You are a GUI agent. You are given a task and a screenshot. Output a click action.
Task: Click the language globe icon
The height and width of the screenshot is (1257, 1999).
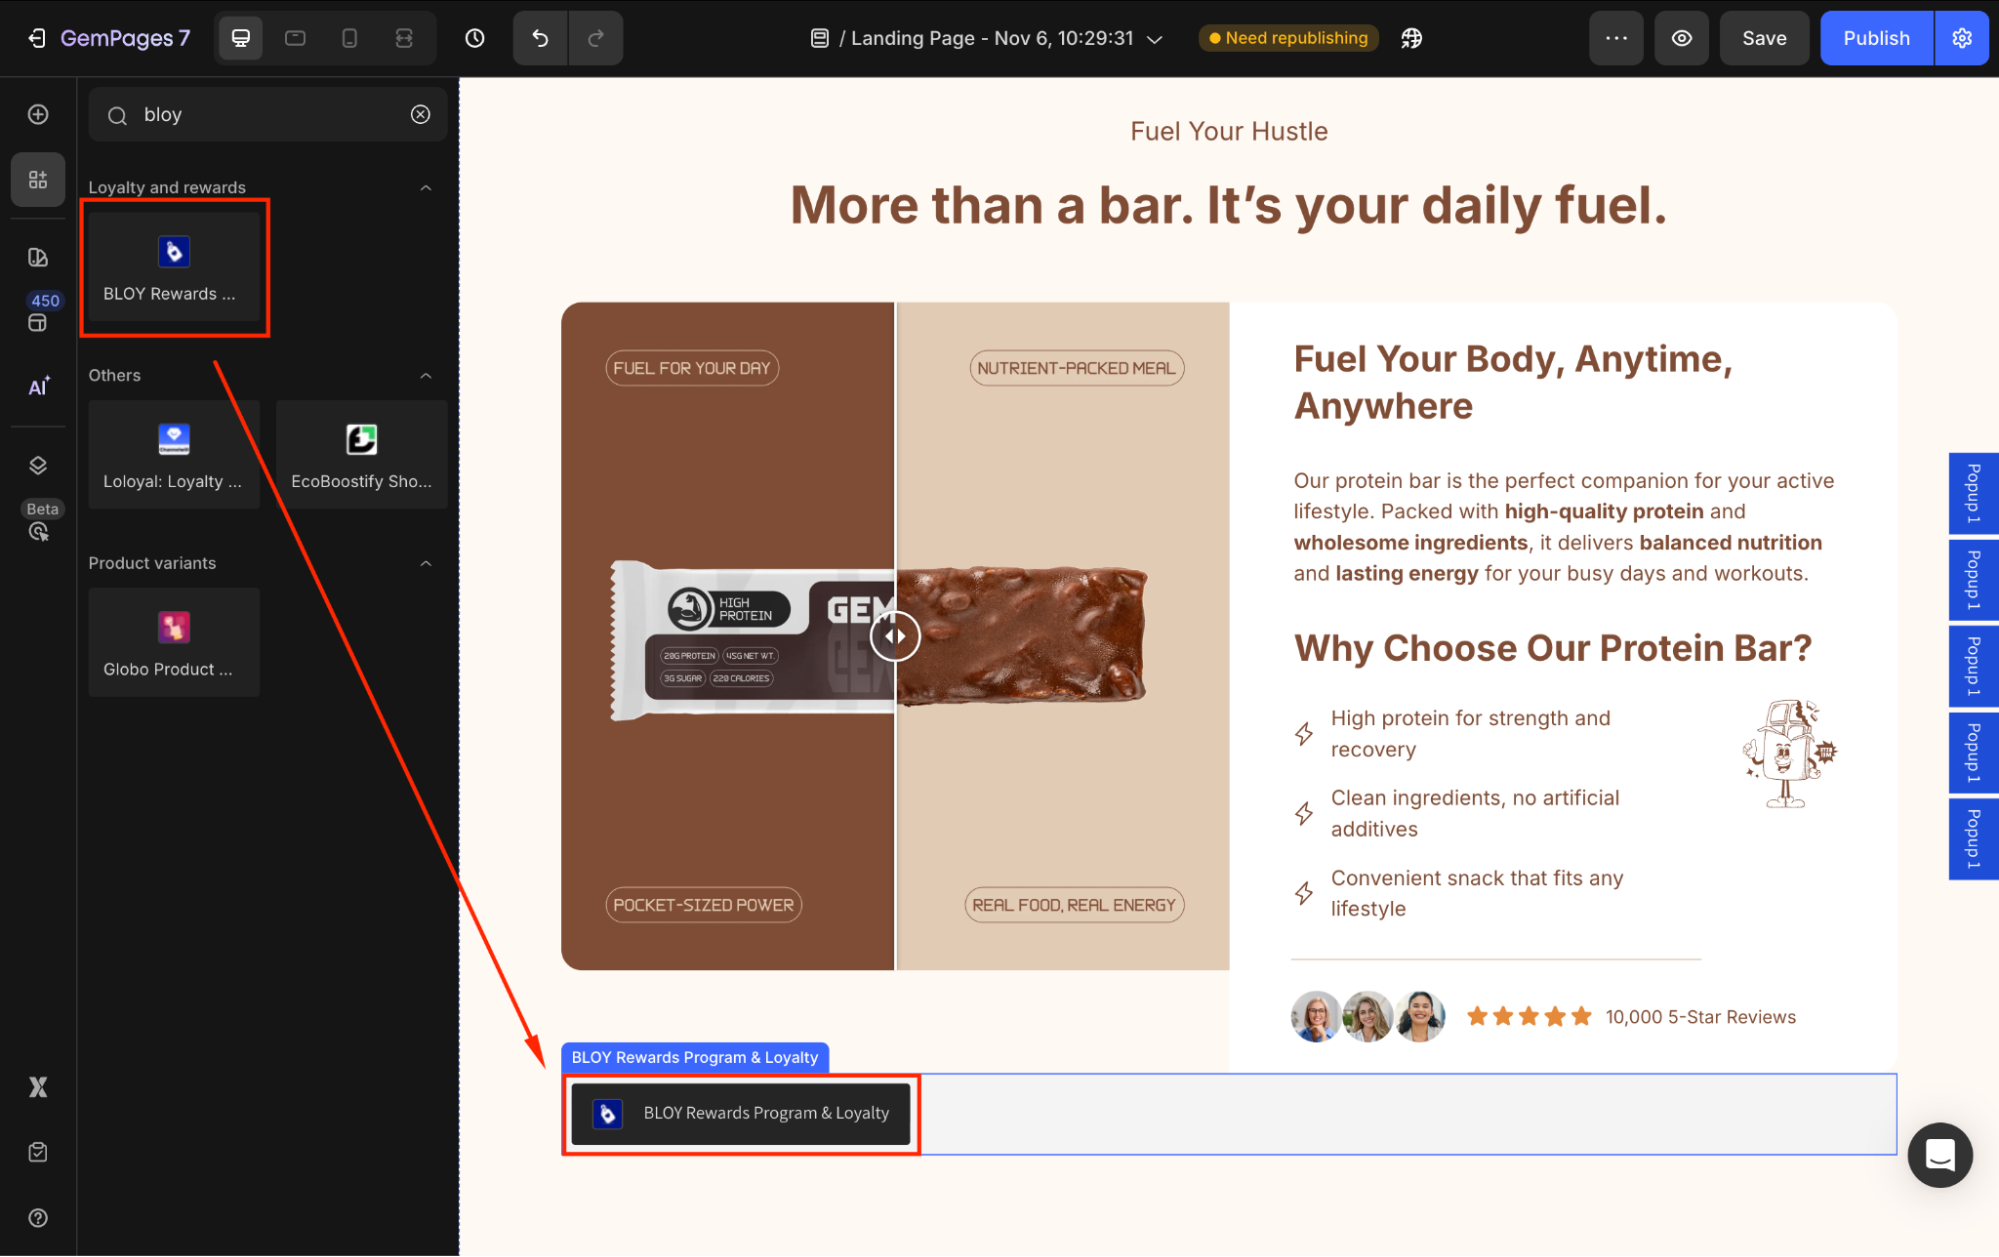(x=1411, y=38)
